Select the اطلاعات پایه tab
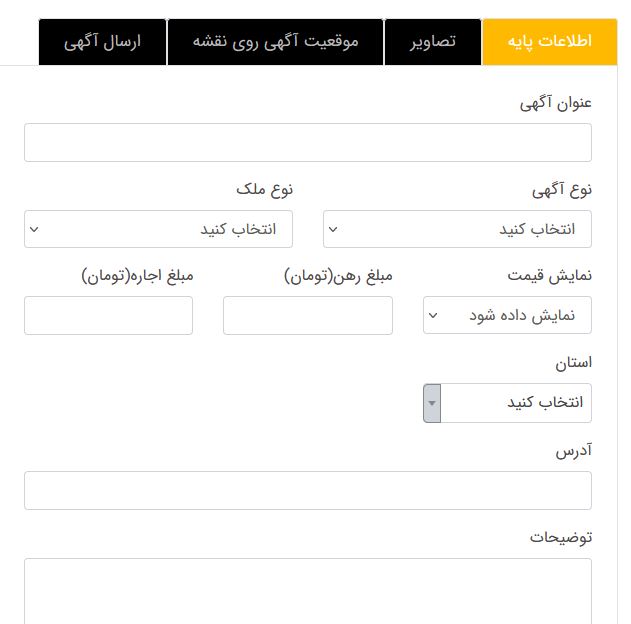This screenshot has width=631, height=624. pos(550,41)
